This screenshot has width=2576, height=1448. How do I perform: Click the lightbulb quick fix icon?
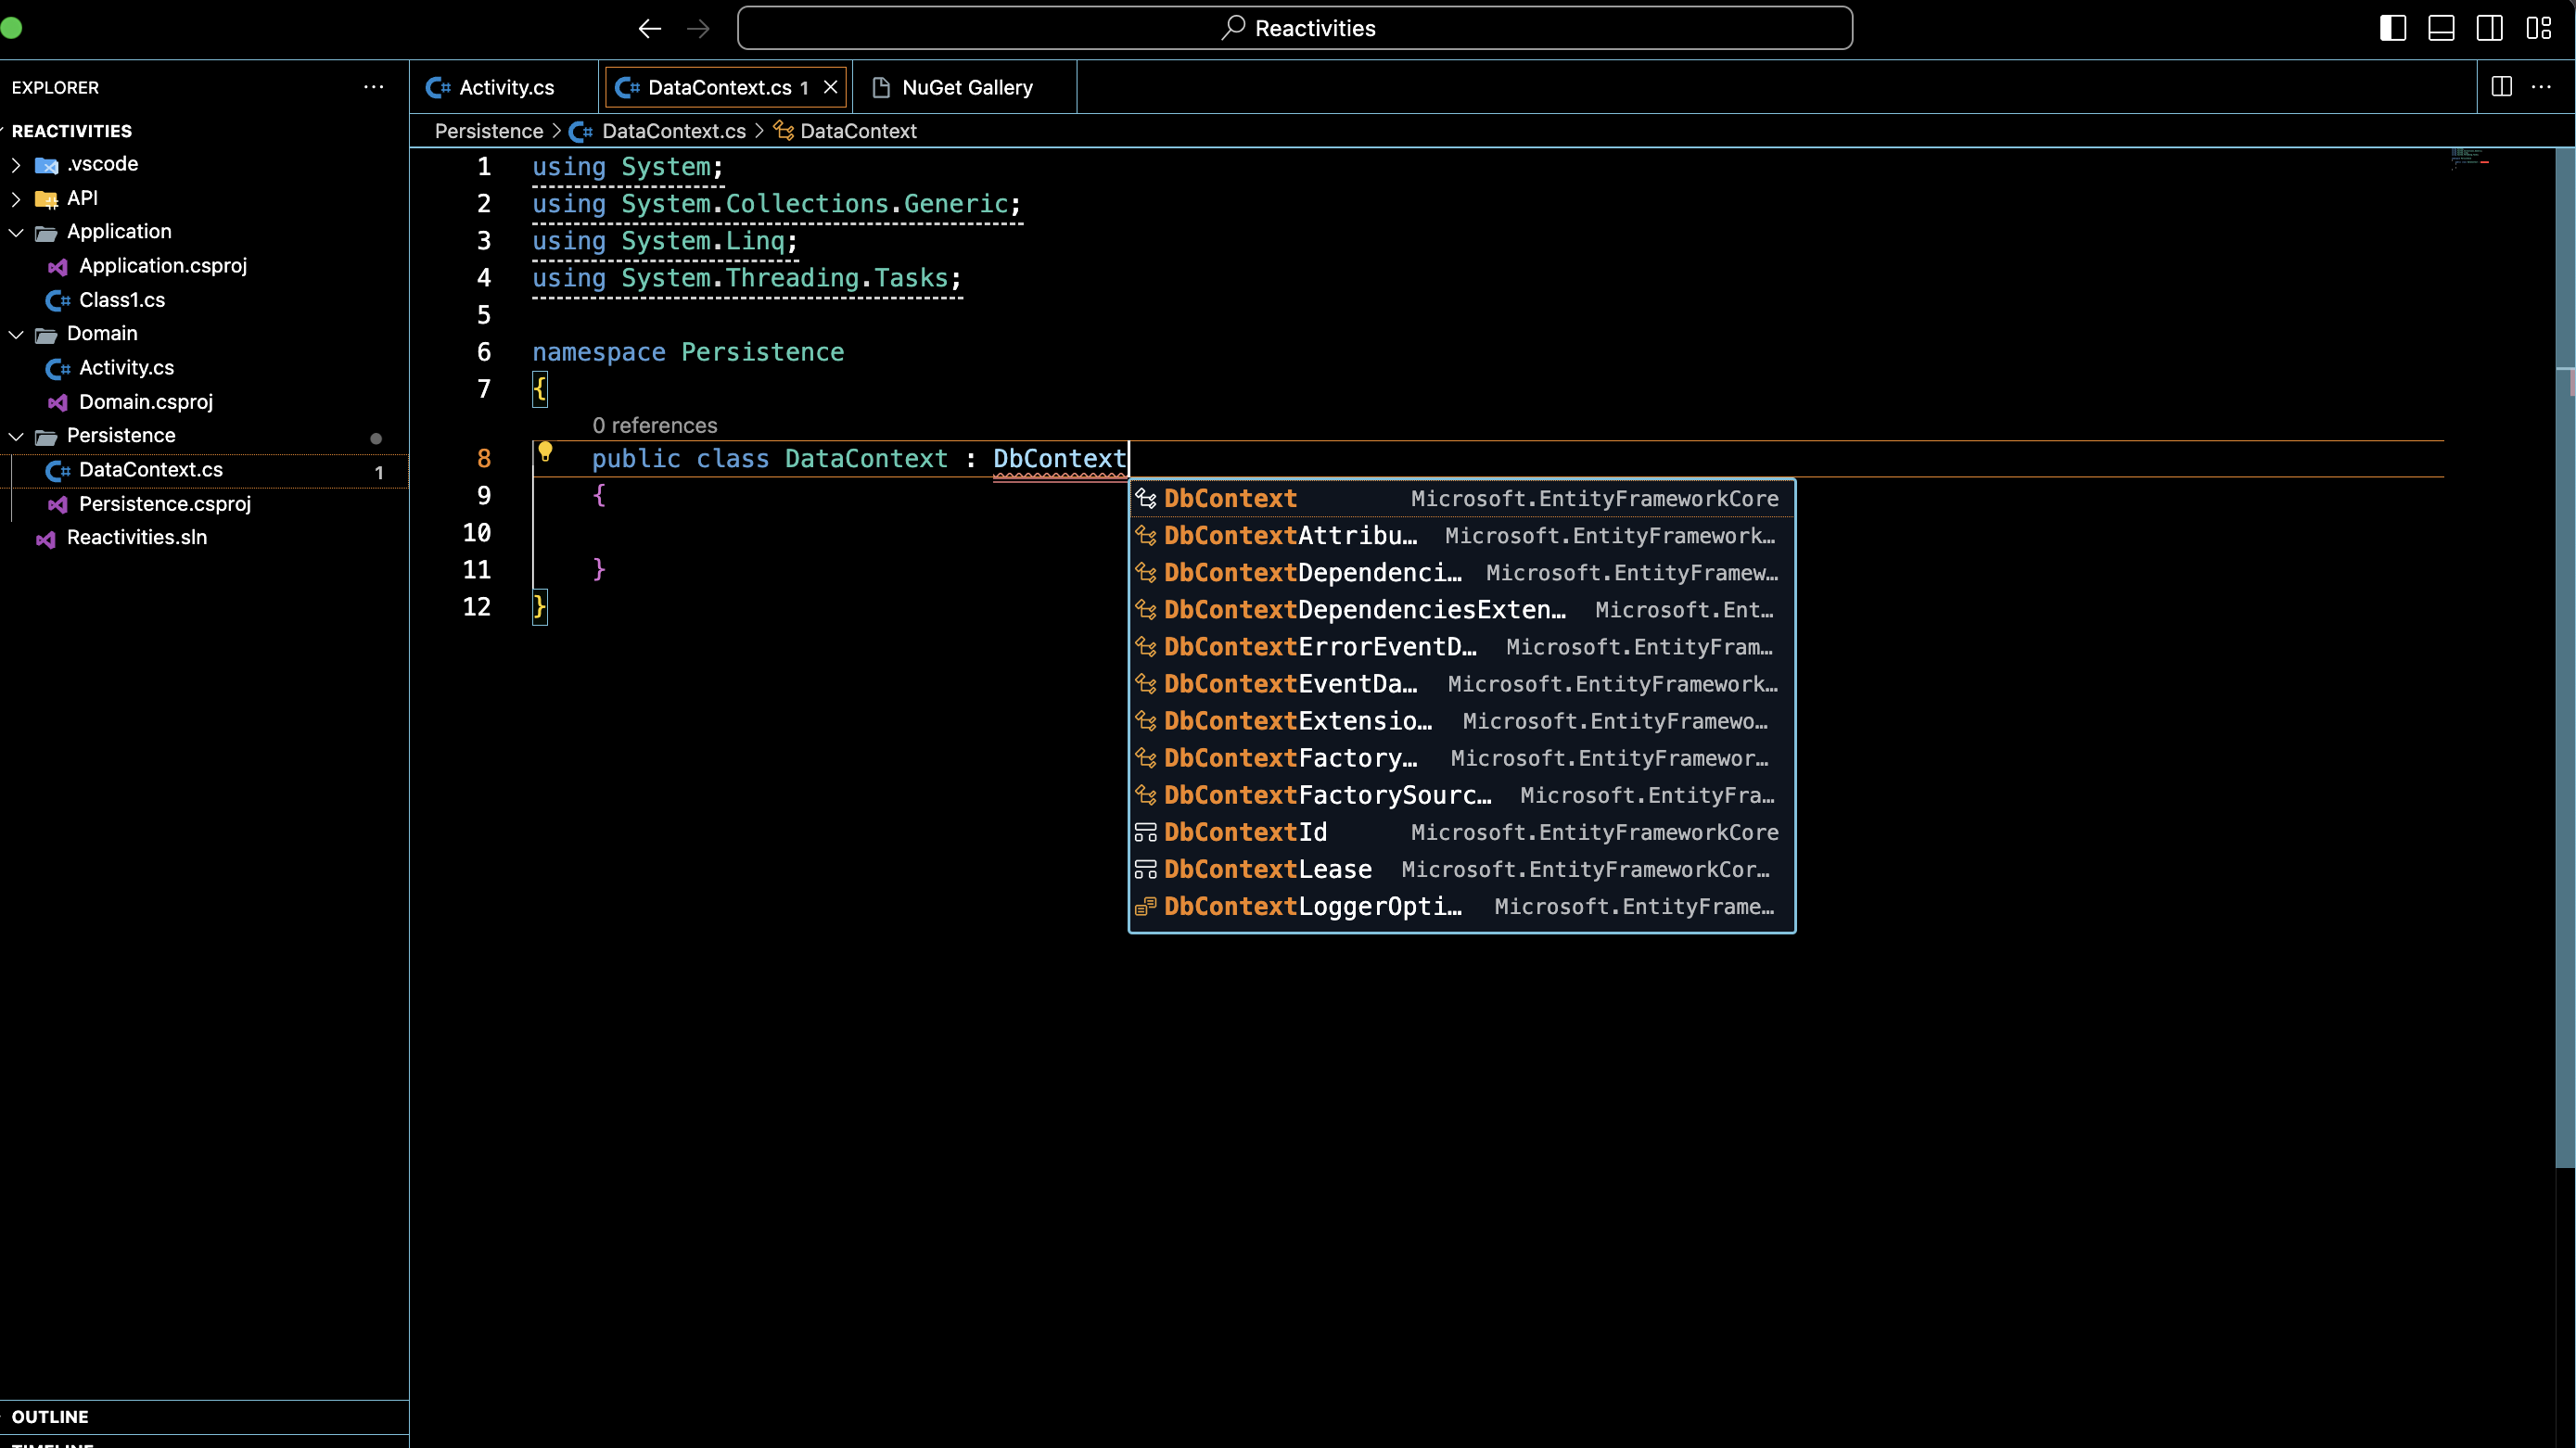pos(545,452)
